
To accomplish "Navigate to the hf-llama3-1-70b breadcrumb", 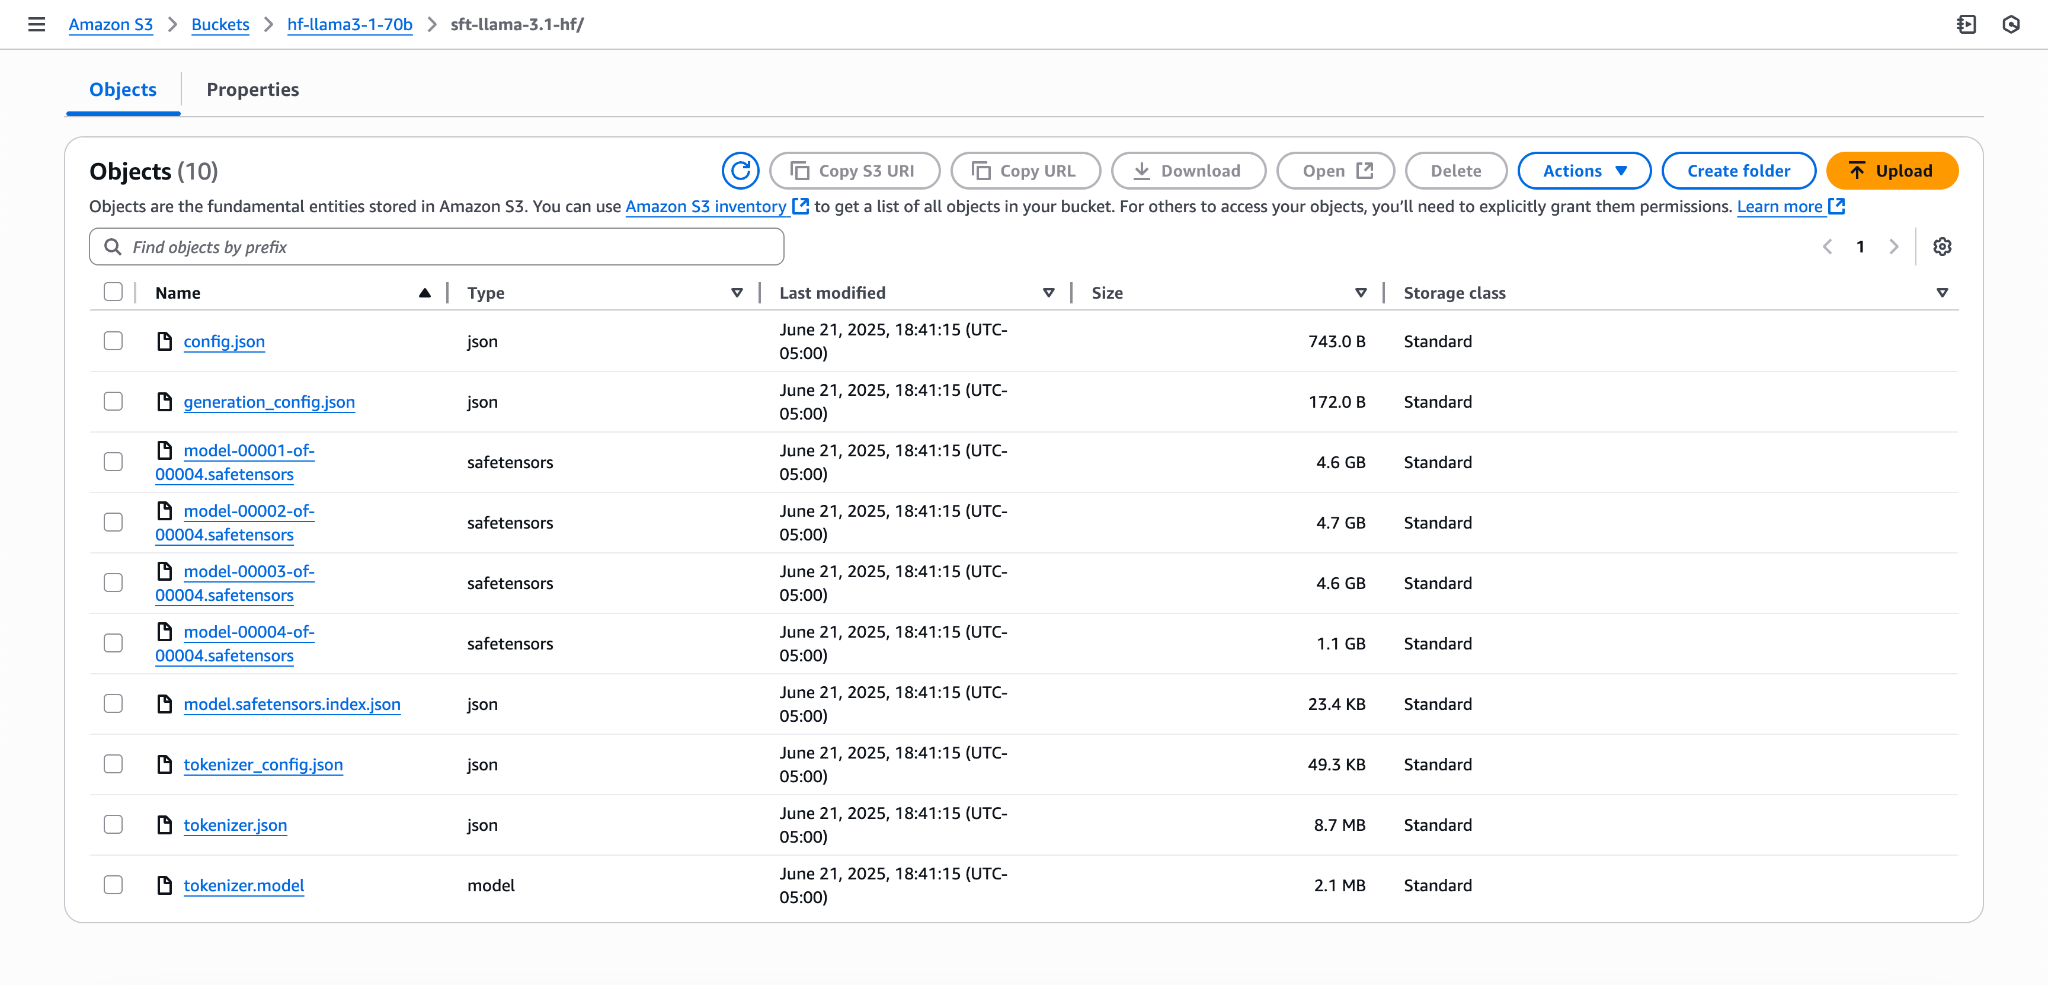I will coord(350,24).
